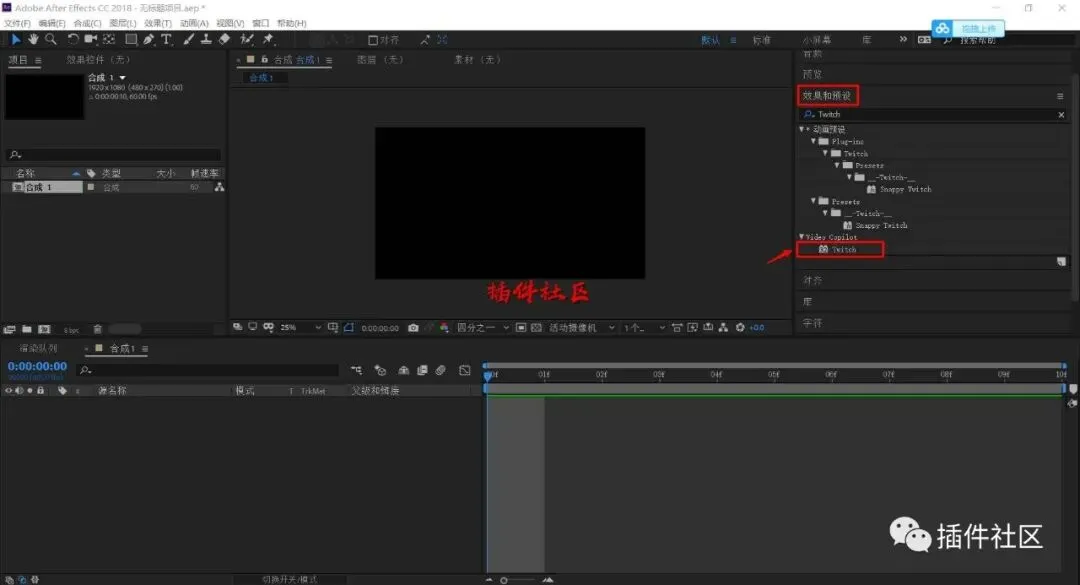
Task: Open the 动画(A) menu
Action: pyautogui.click(x=194, y=23)
